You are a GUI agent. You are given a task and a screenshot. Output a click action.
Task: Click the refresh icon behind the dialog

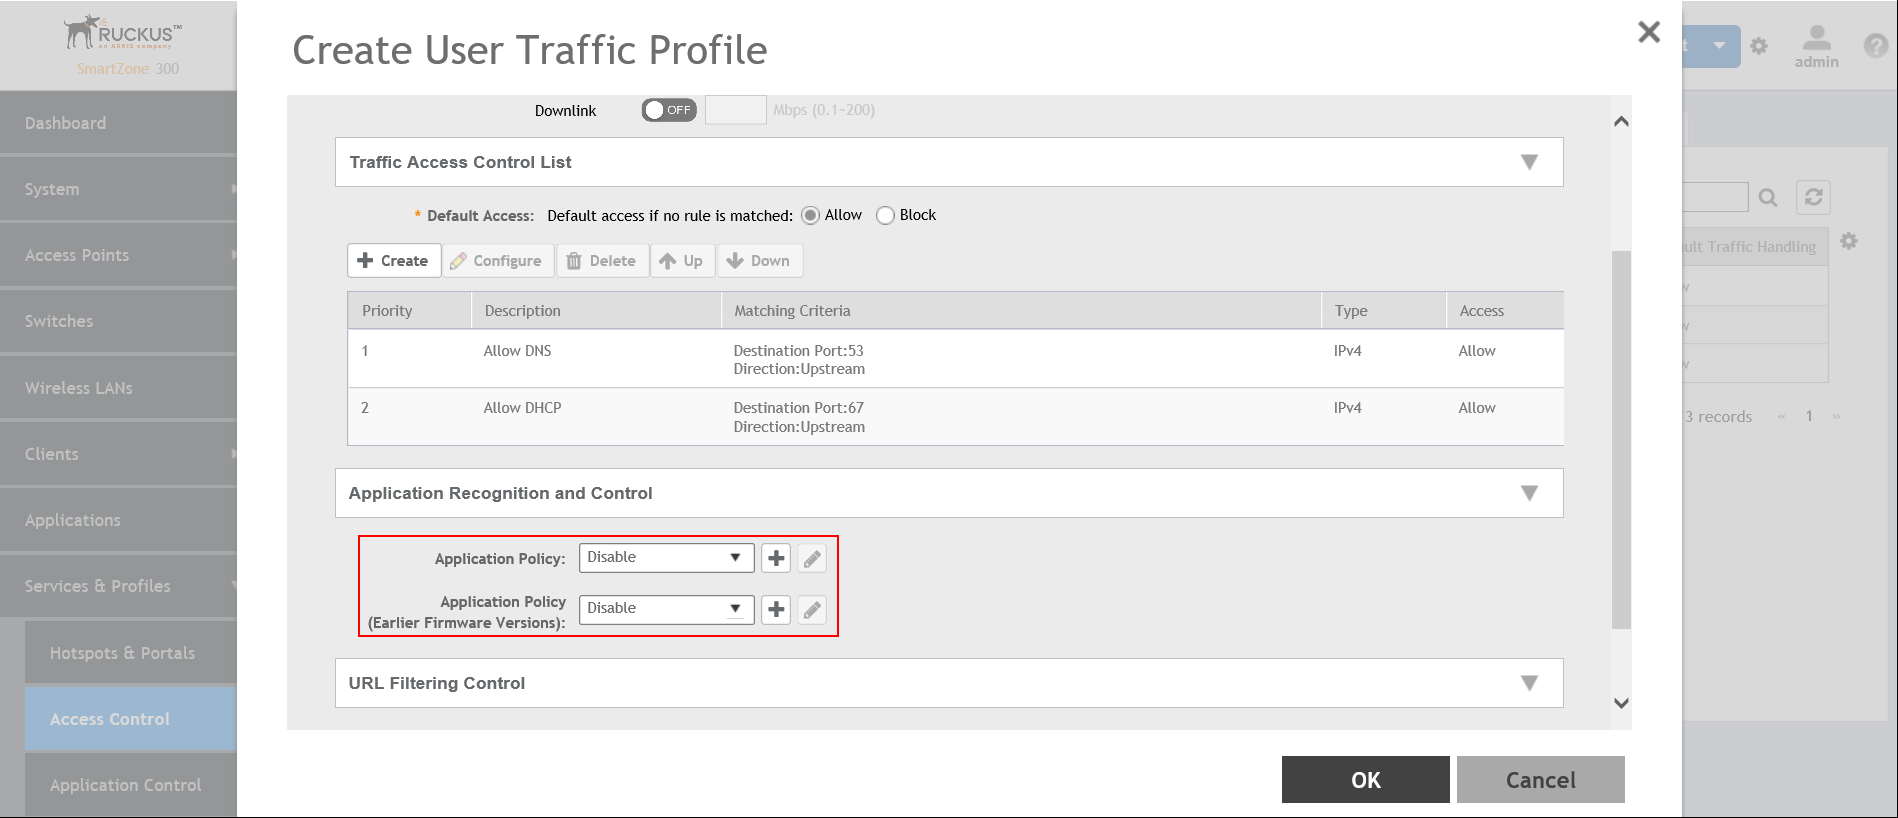pos(1813,197)
